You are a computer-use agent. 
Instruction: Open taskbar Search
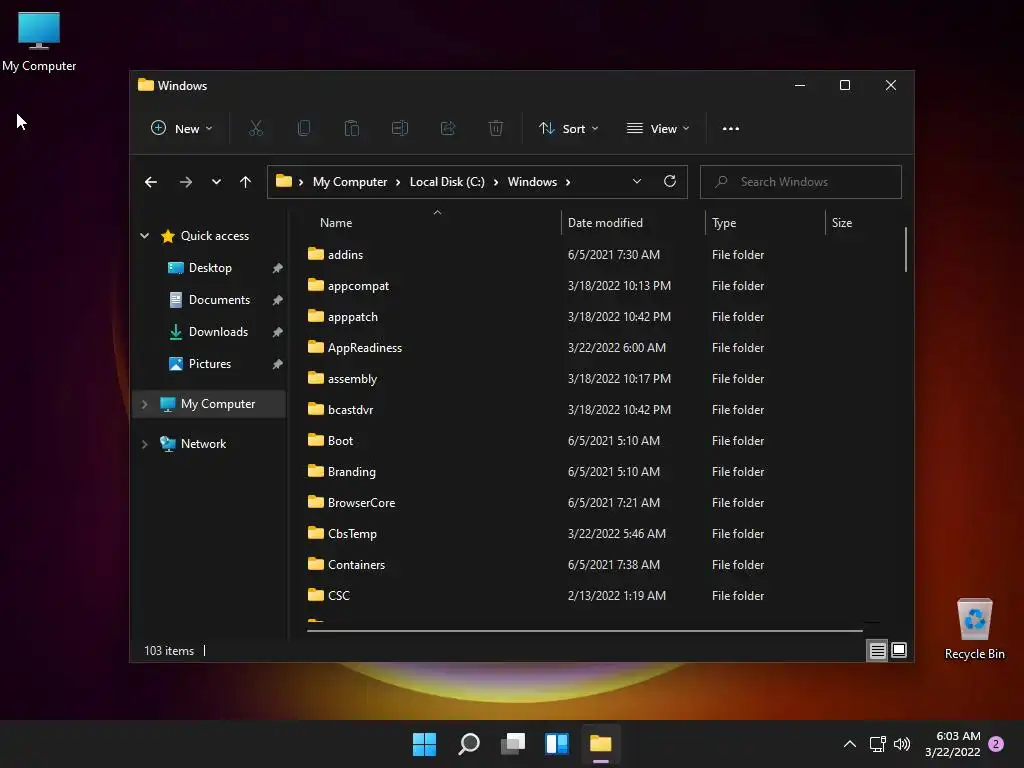coord(469,744)
